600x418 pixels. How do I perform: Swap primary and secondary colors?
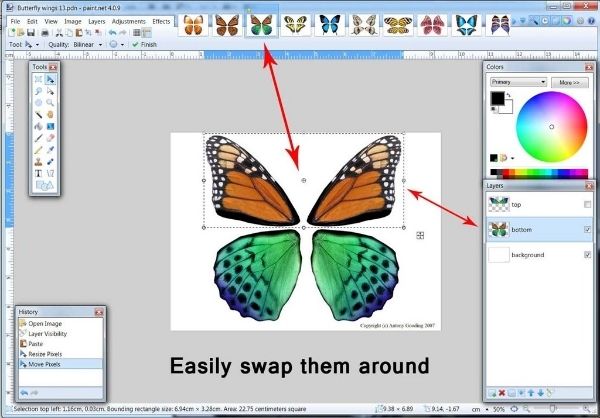pos(509,95)
